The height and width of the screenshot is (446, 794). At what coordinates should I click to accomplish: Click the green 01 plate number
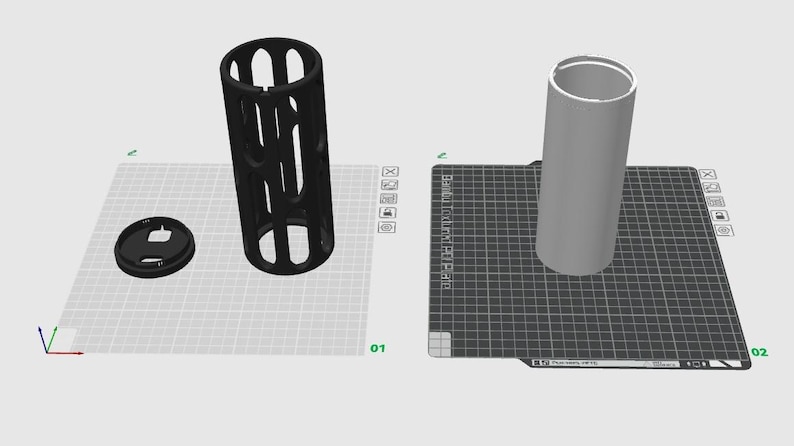pos(378,348)
